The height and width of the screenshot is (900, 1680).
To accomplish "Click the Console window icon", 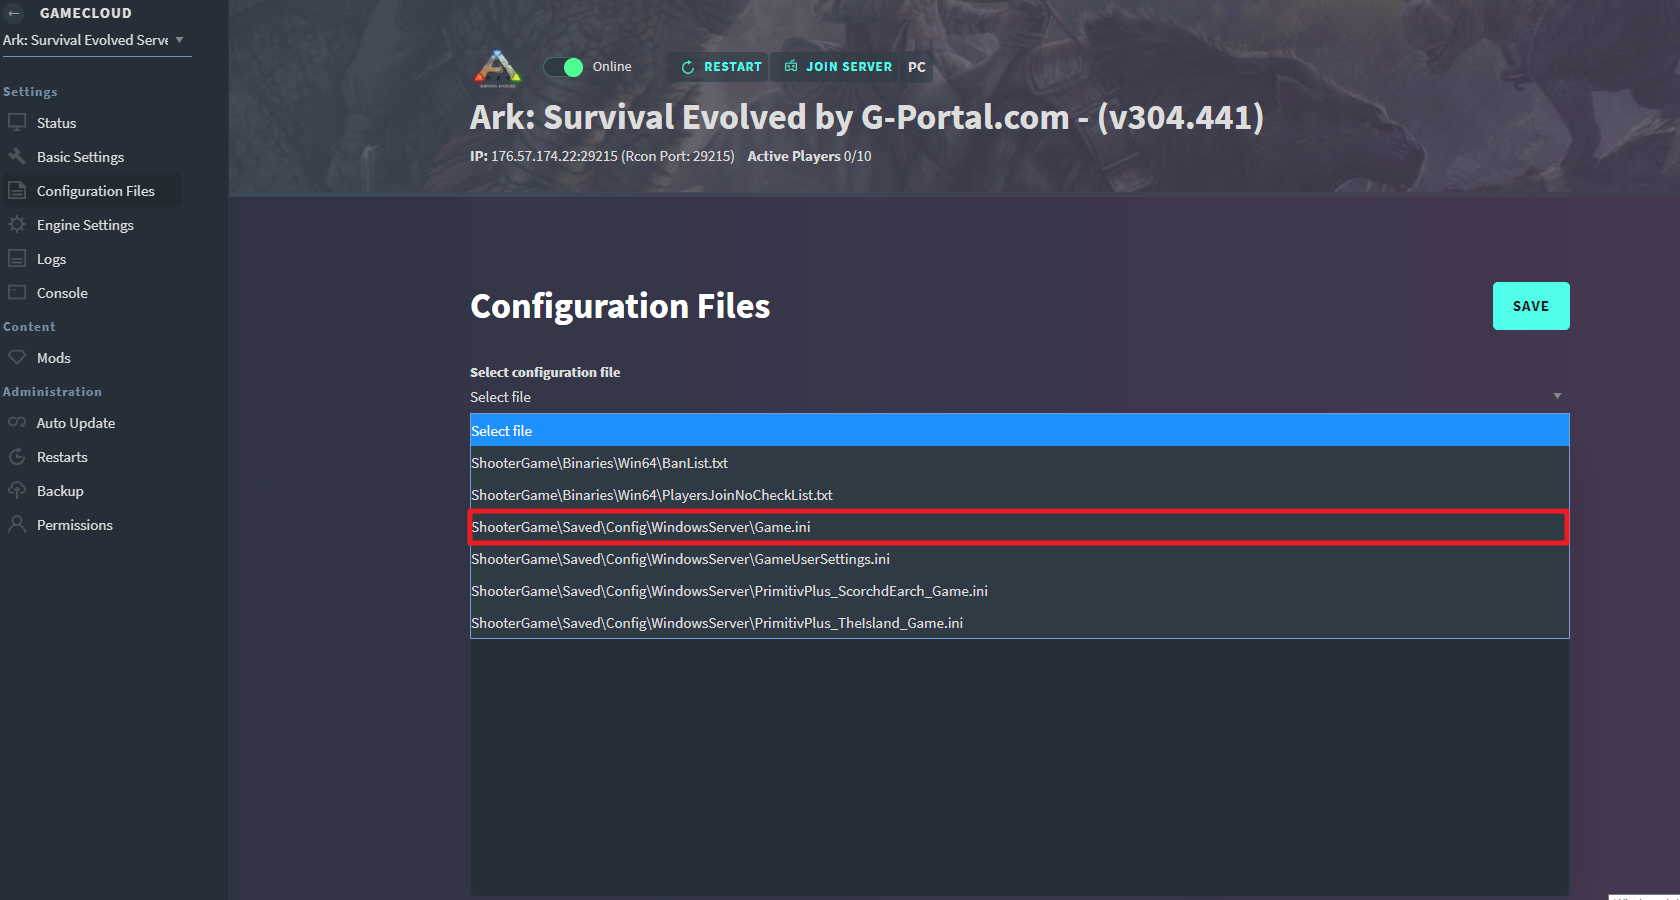I will [17, 292].
